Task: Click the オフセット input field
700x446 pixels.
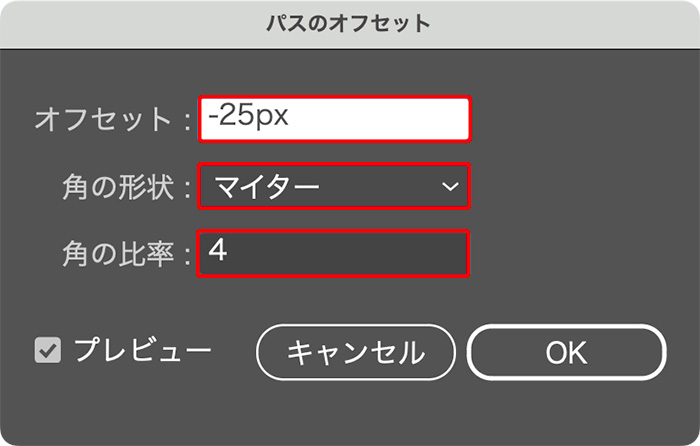Action: [x=334, y=119]
